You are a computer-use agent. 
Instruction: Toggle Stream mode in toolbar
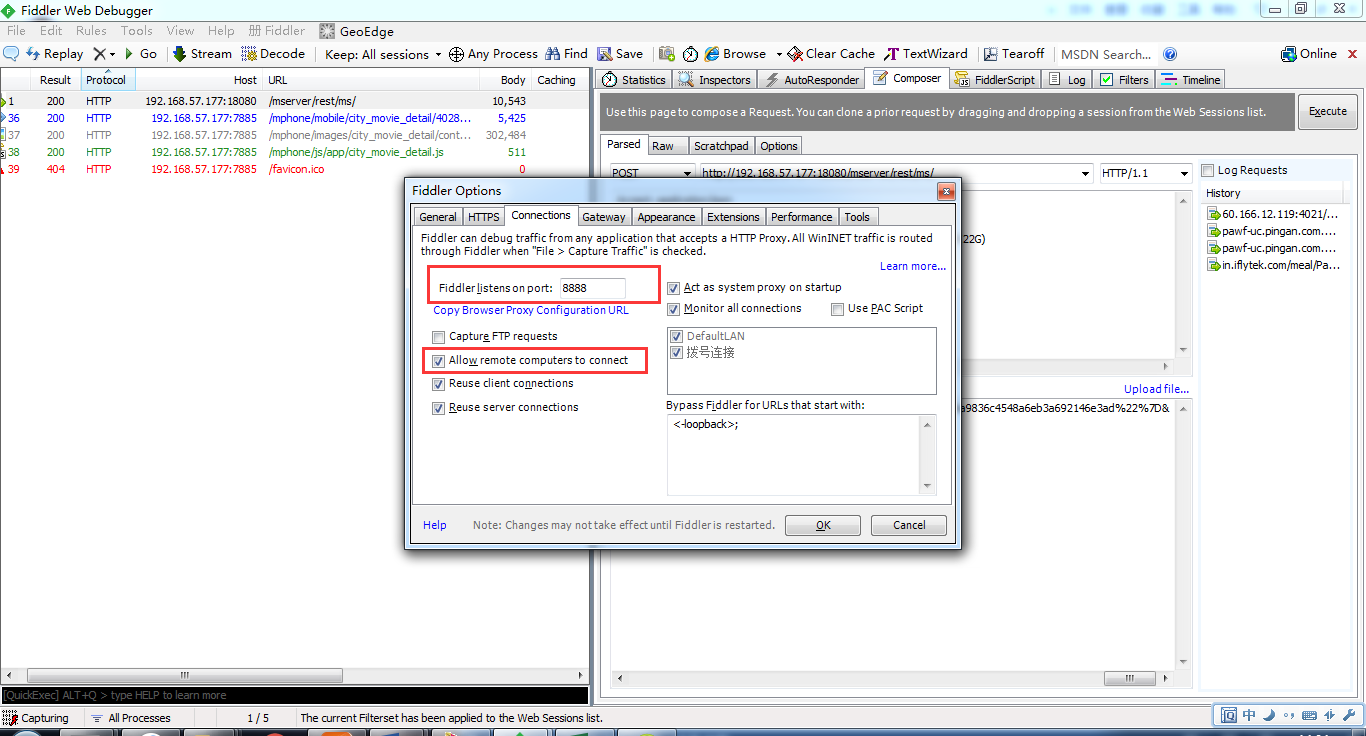point(202,54)
